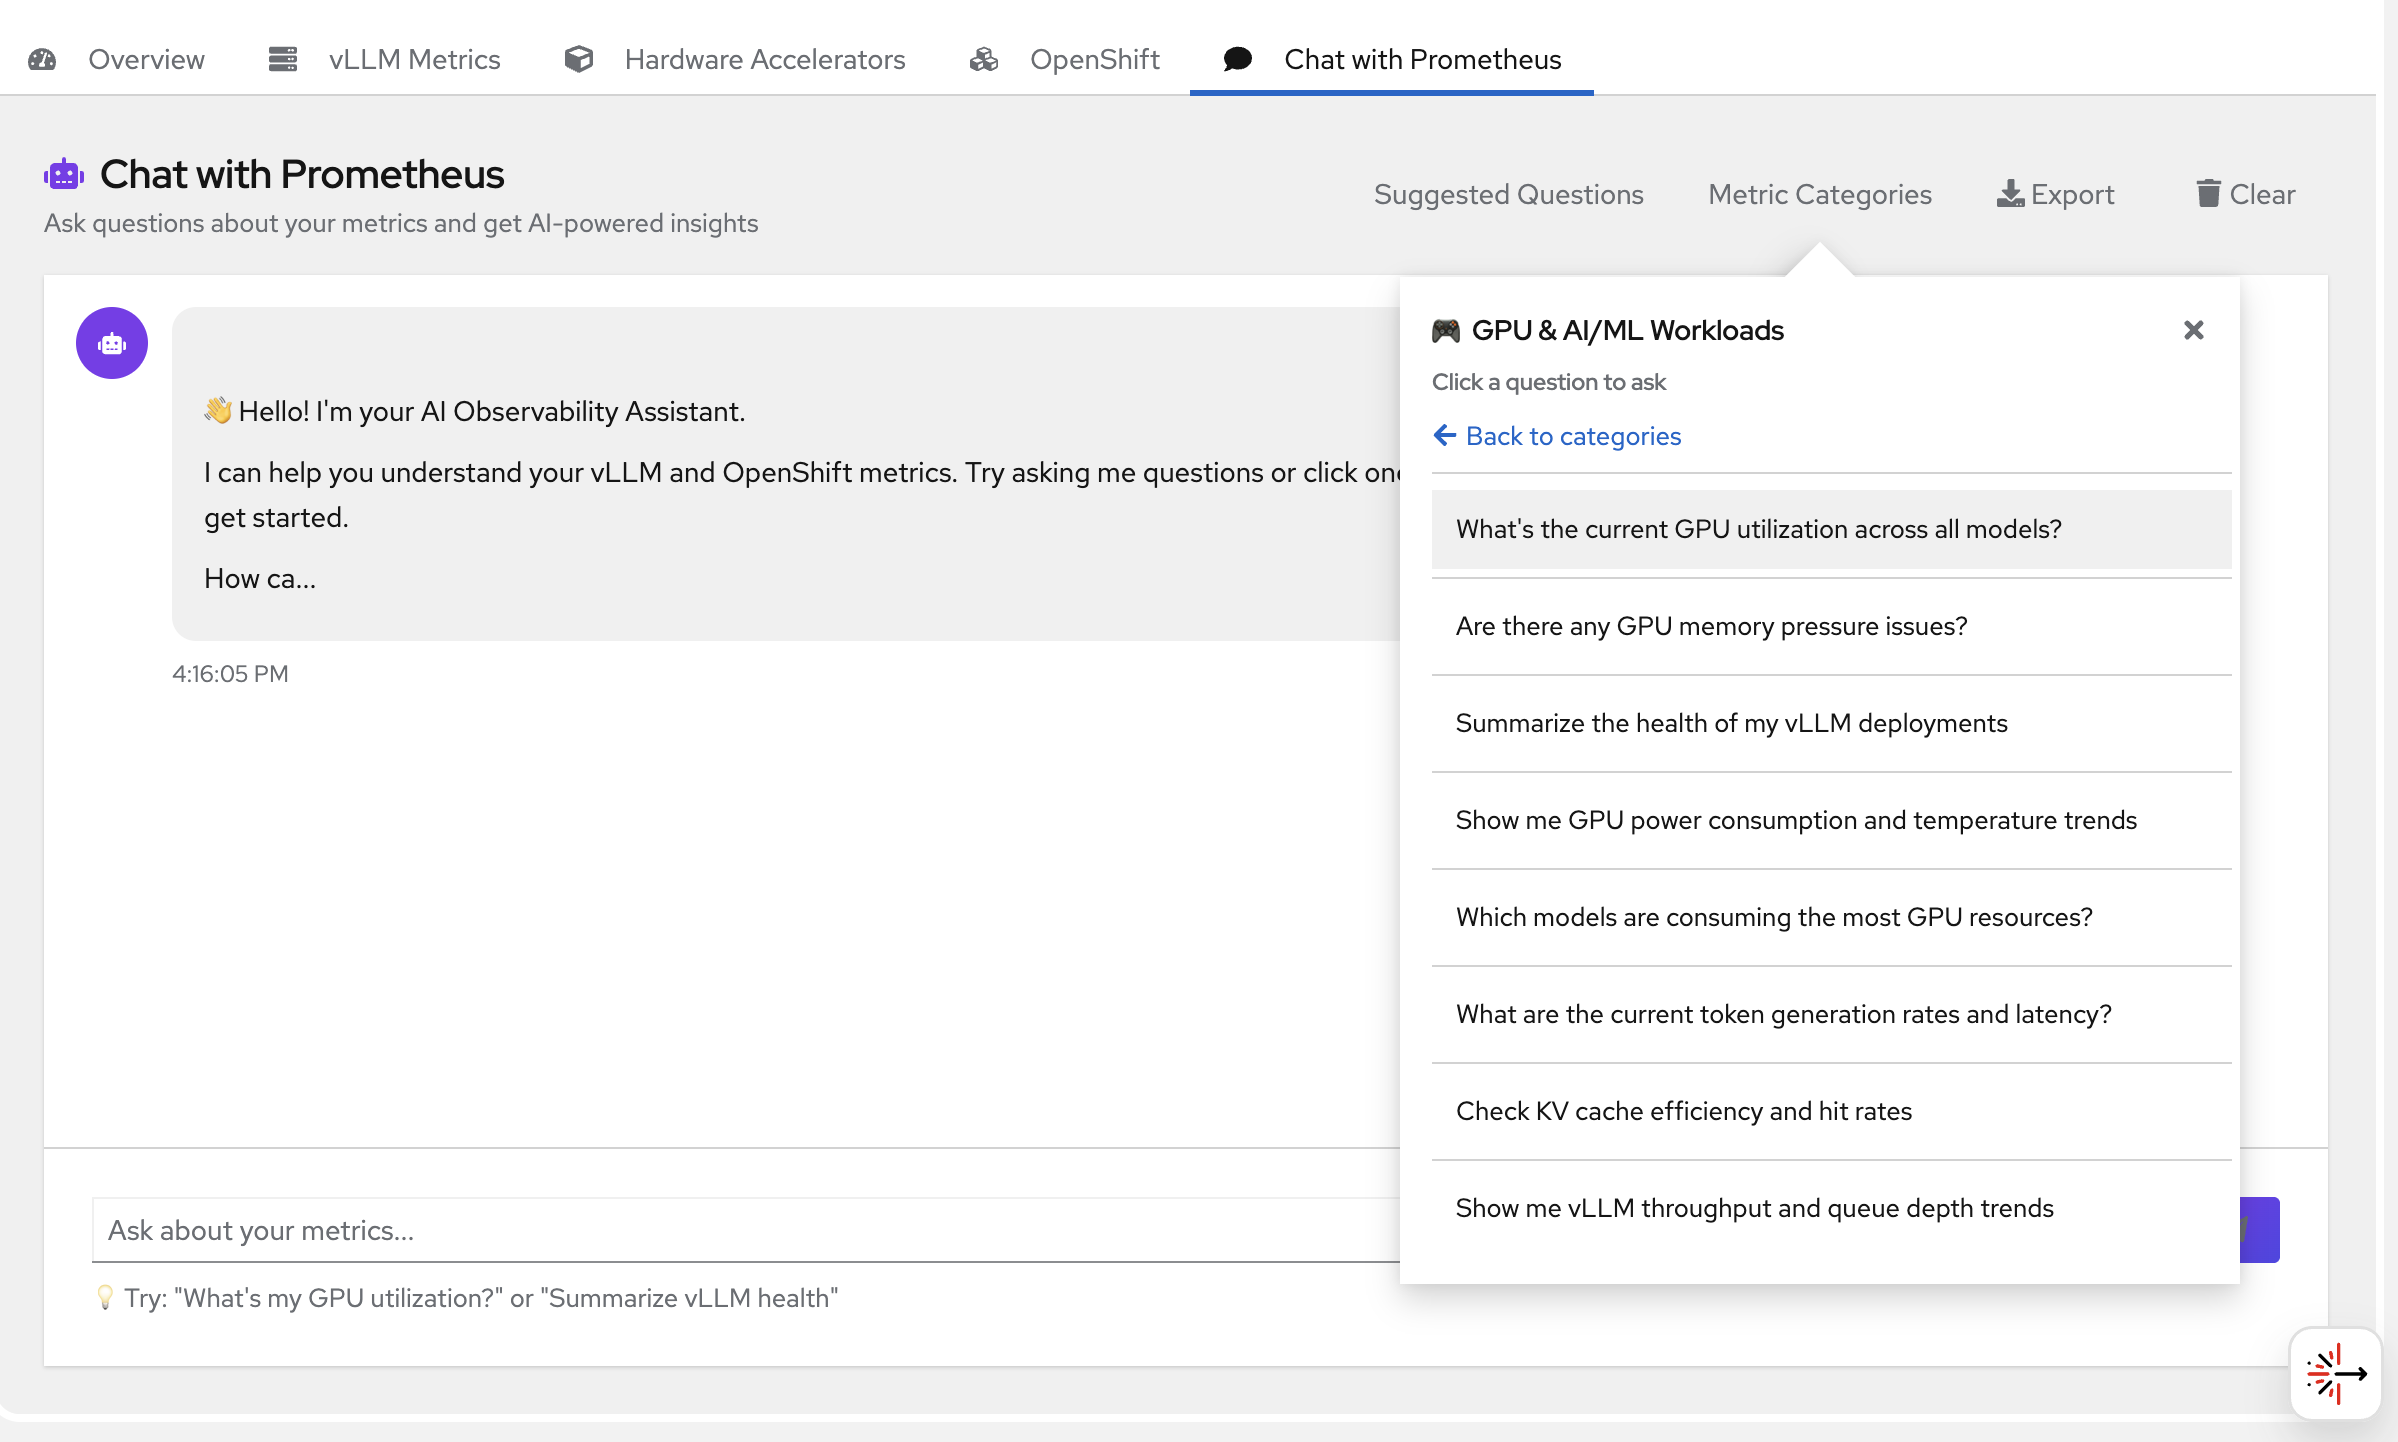The image size is (2398, 1442).
Task: Select "Check KV cache efficiency and hit rates"
Action: point(1684,1111)
